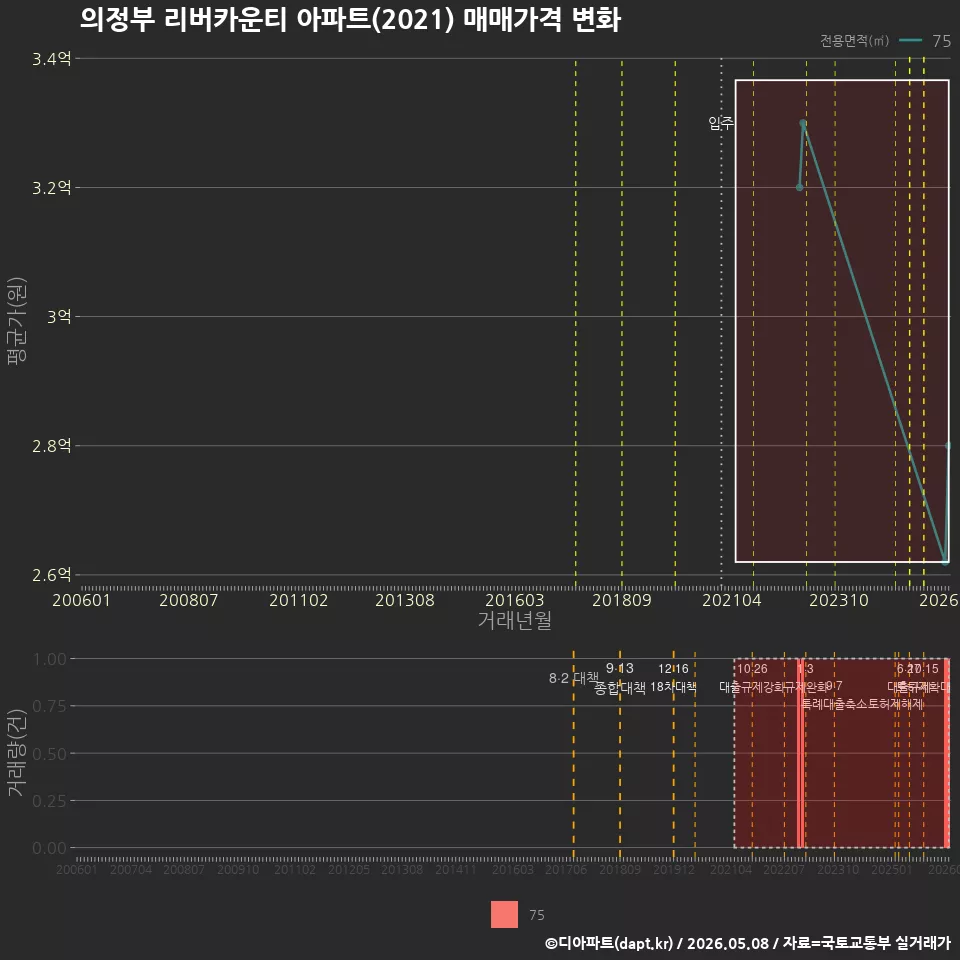Click the 종합대책 annotation text
The height and width of the screenshot is (960, 960).
(x=620, y=688)
